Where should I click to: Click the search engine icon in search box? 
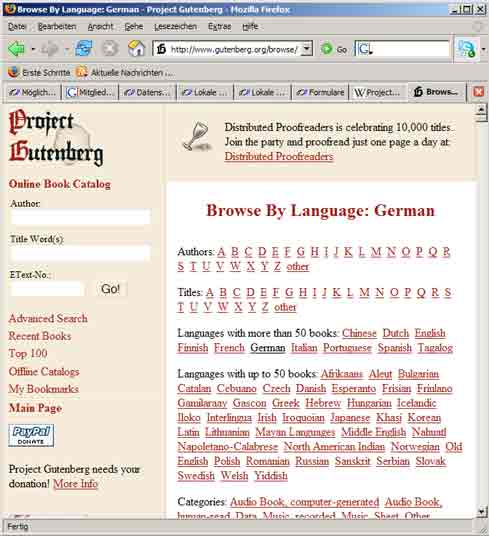(x=364, y=49)
